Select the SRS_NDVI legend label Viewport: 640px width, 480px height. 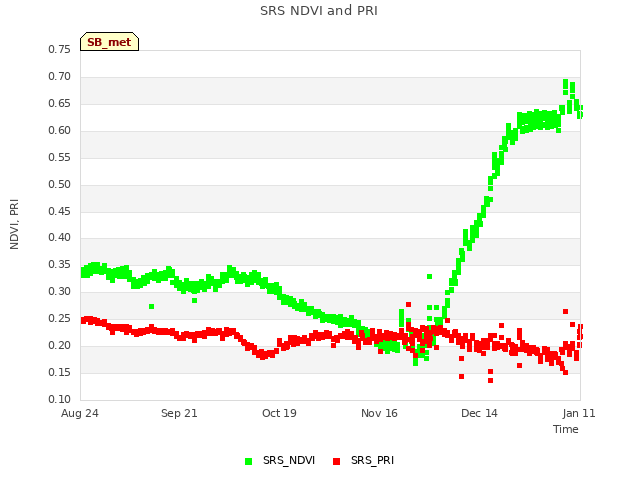(x=289, y=460)
